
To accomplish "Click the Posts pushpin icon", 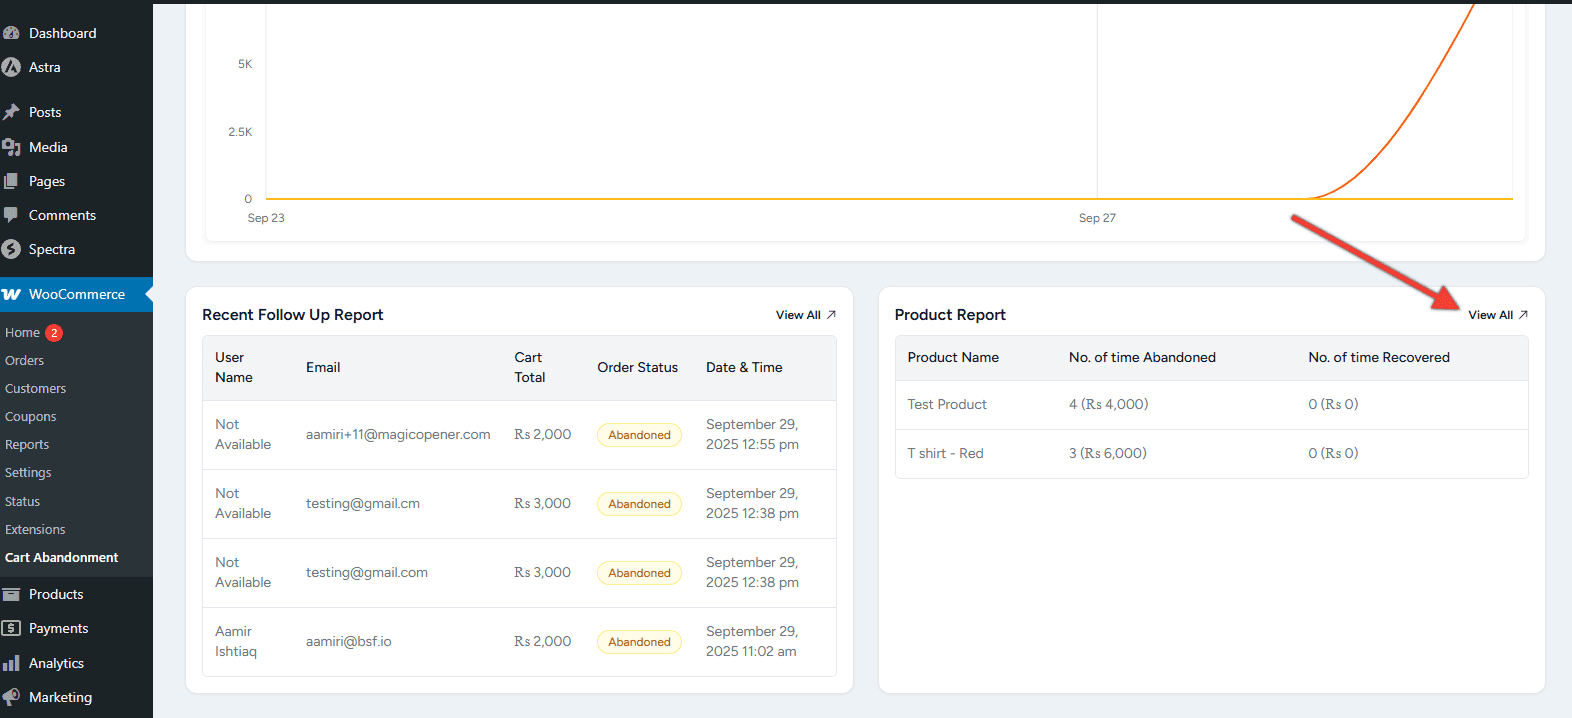I will [11, 112].
